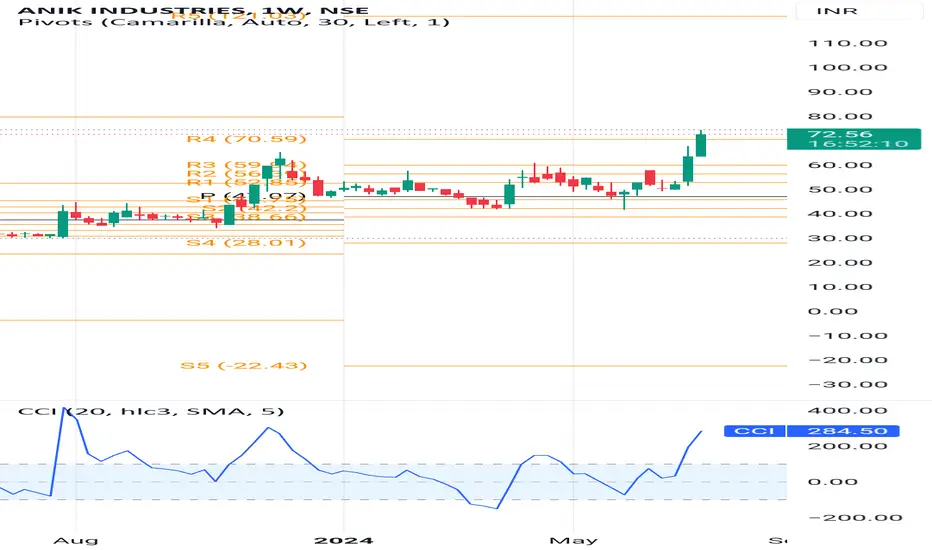Select the R4 (70.59) pivot label
Screen dimensions: 932x550
pyautogui.click(x=247, y=139)
